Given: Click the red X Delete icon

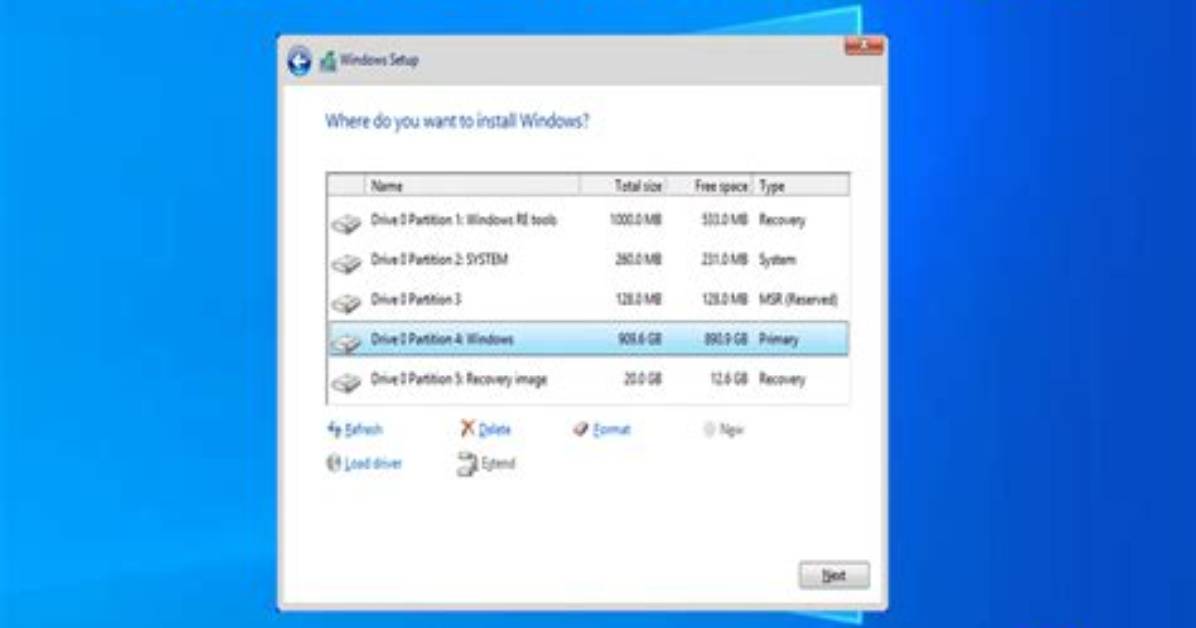Looking at the screenshot, I should [468, 428].
